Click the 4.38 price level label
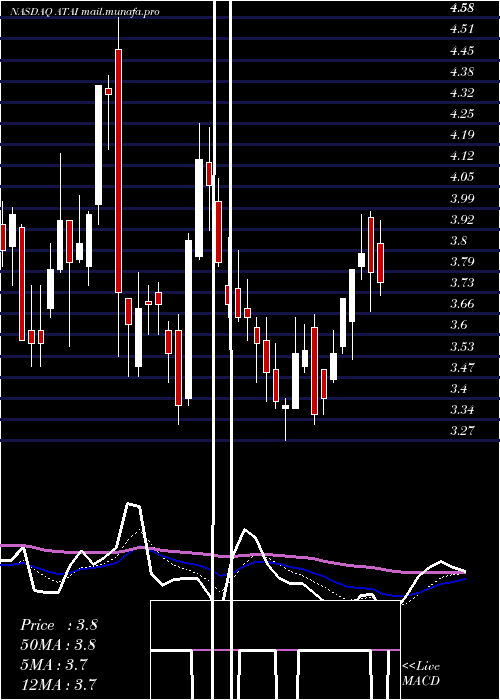Image resolution: width=500 pixels, height=700 pixels. [462, 71]
